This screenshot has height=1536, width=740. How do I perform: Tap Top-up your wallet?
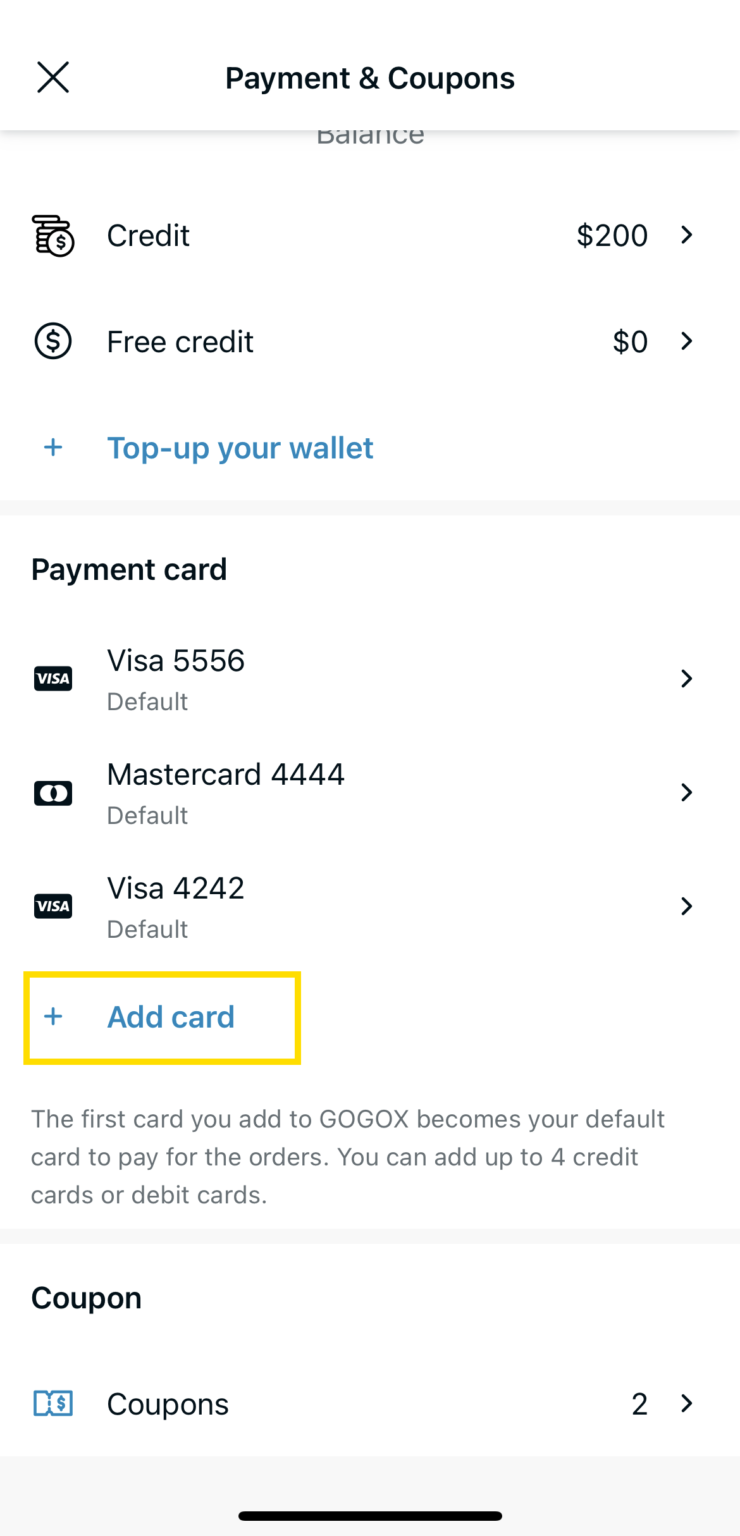pos(240,447)
